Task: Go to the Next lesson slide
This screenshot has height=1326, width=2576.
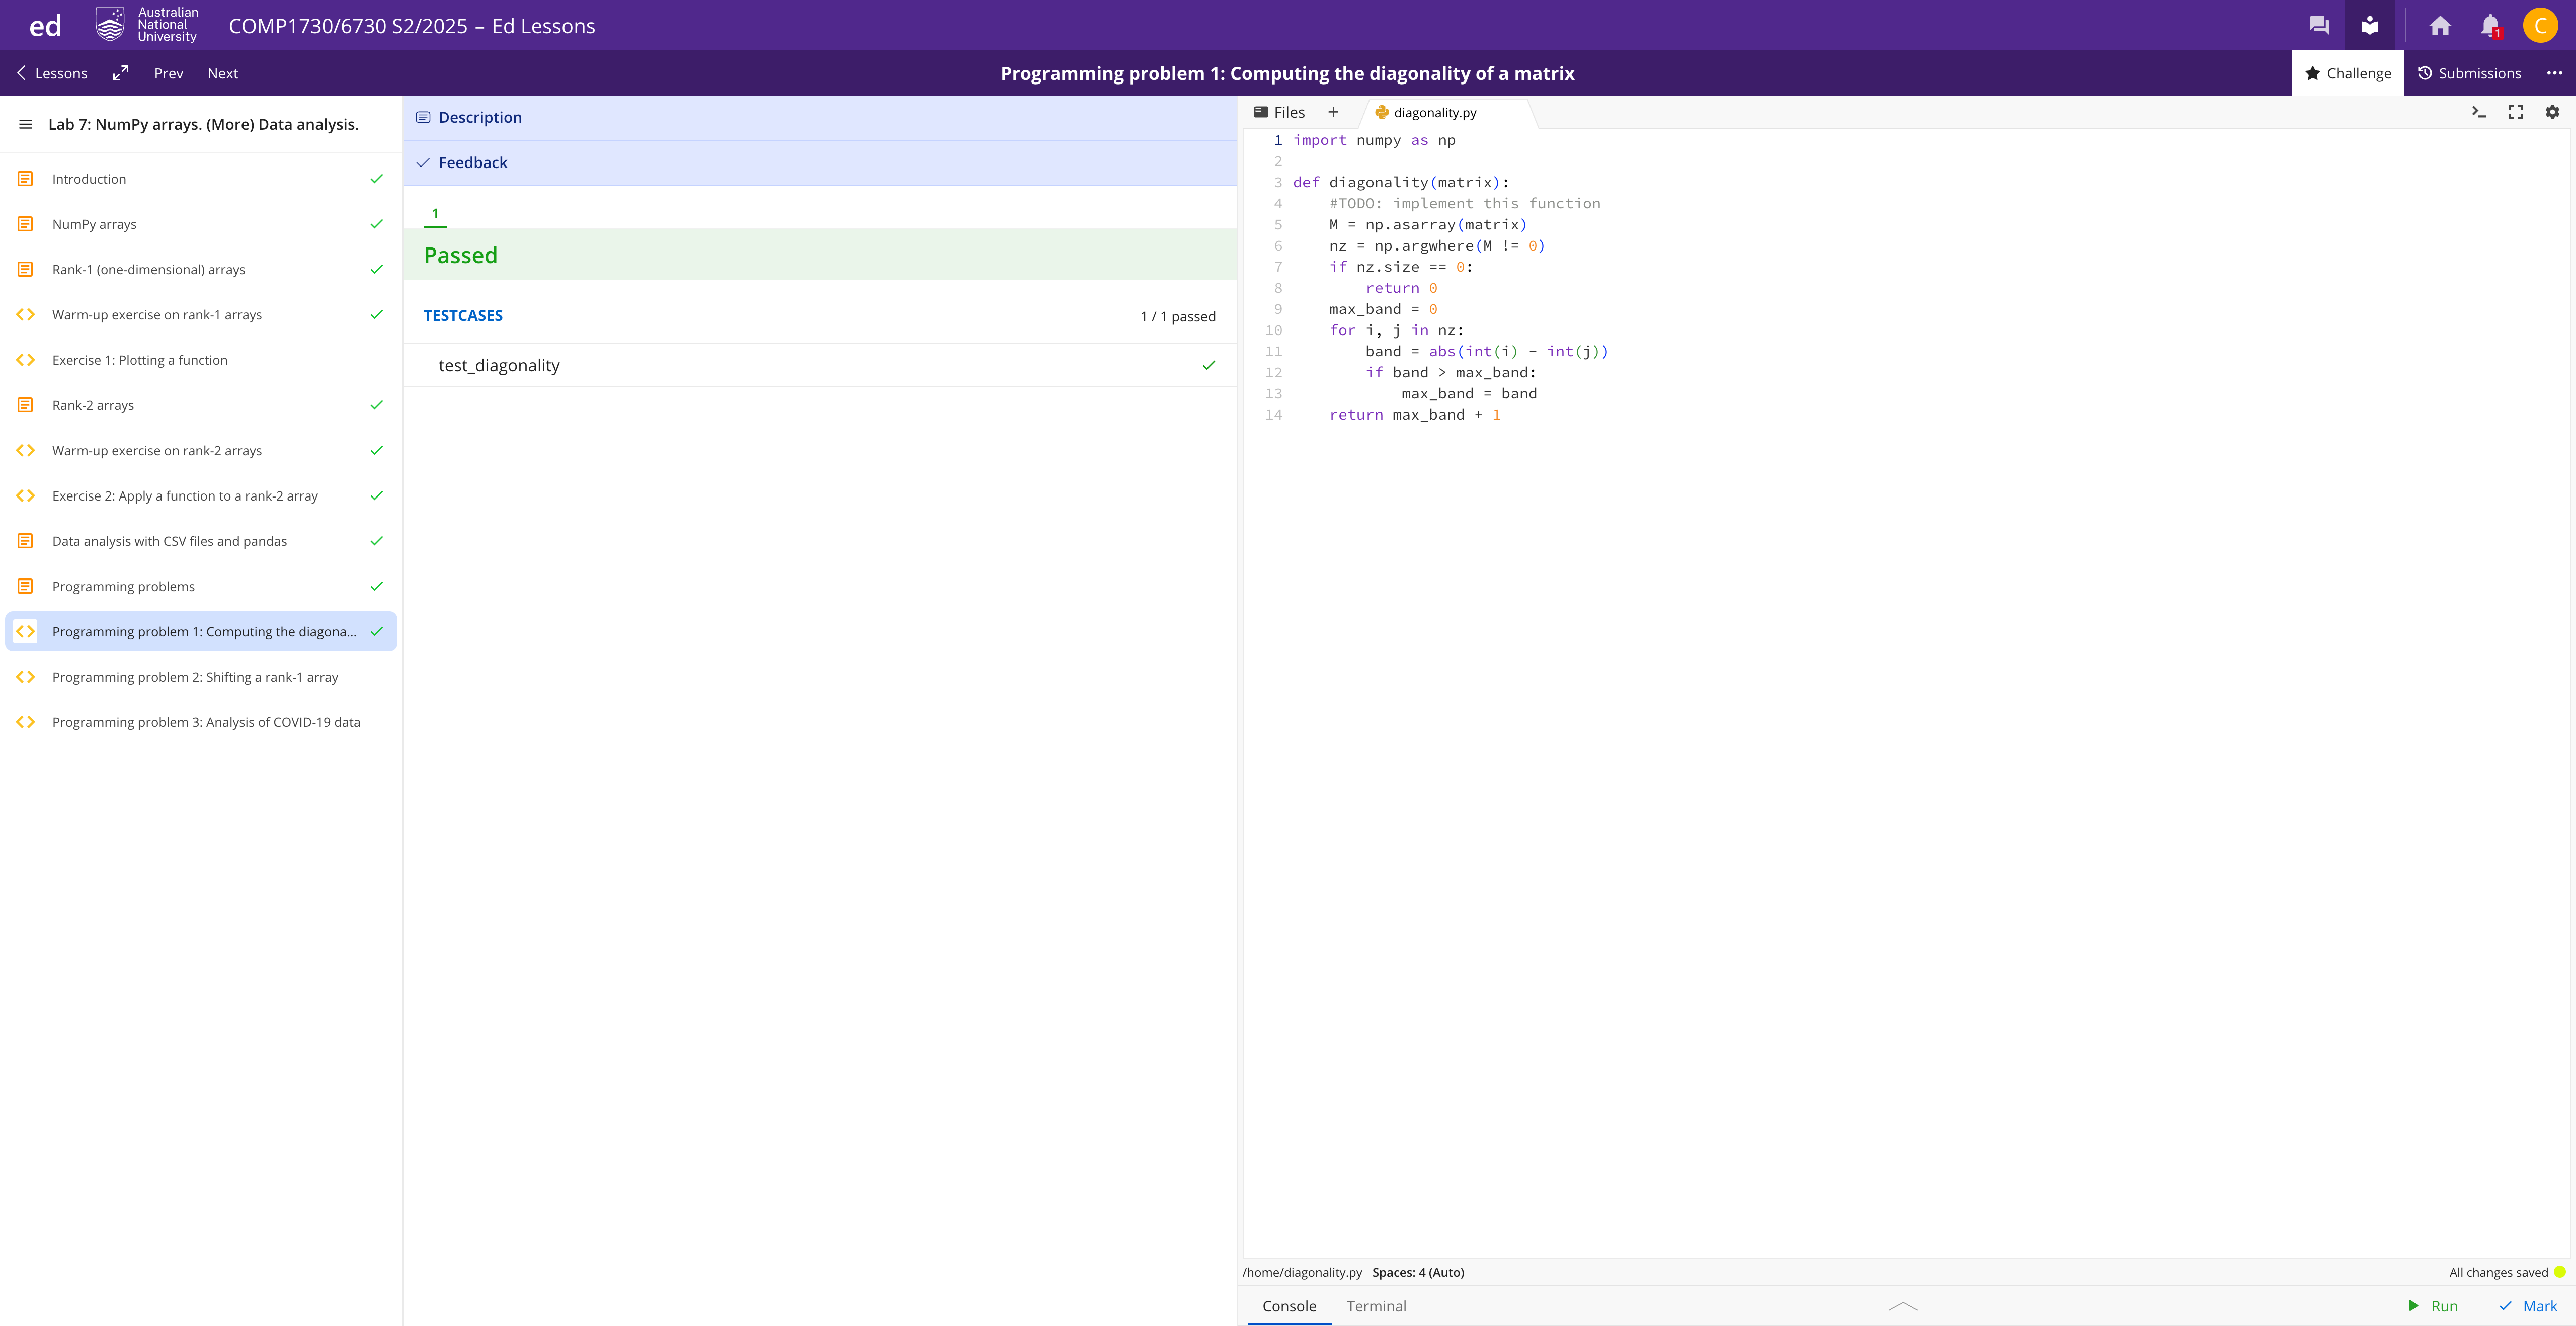Action: click(x=223, y=73)
